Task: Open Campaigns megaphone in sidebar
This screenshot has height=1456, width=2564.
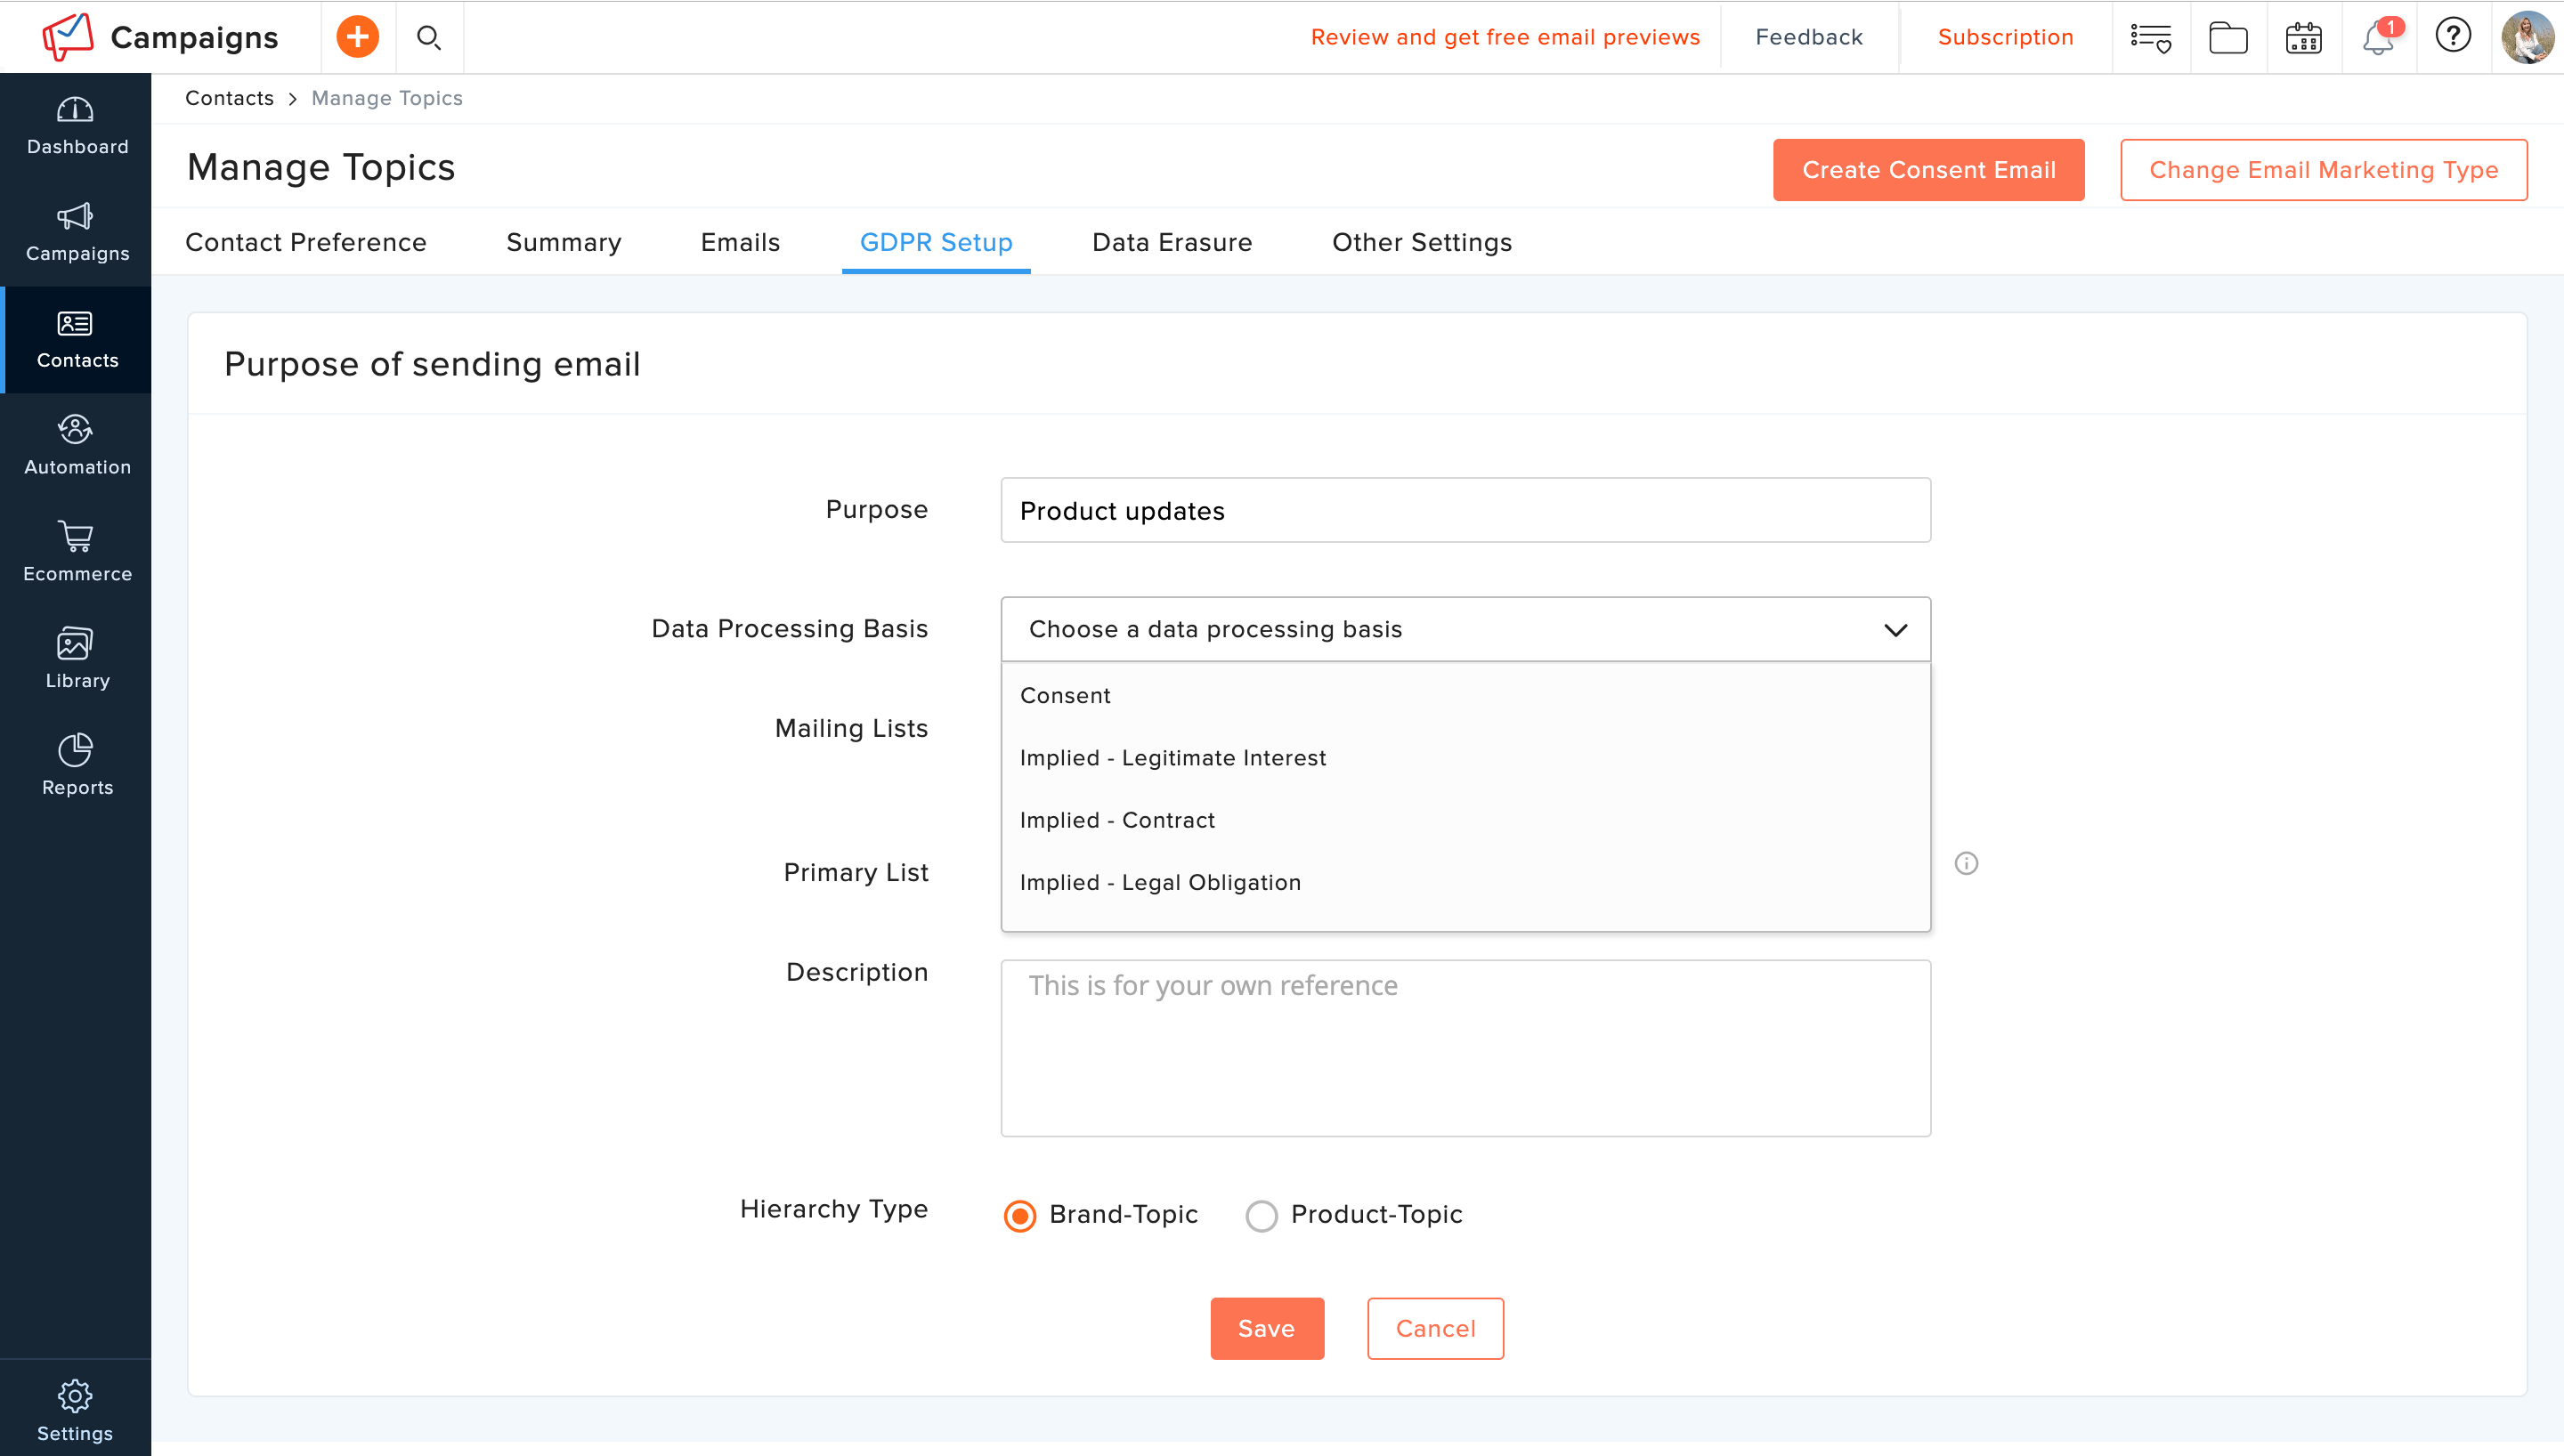Action: [x=77, y=233]
